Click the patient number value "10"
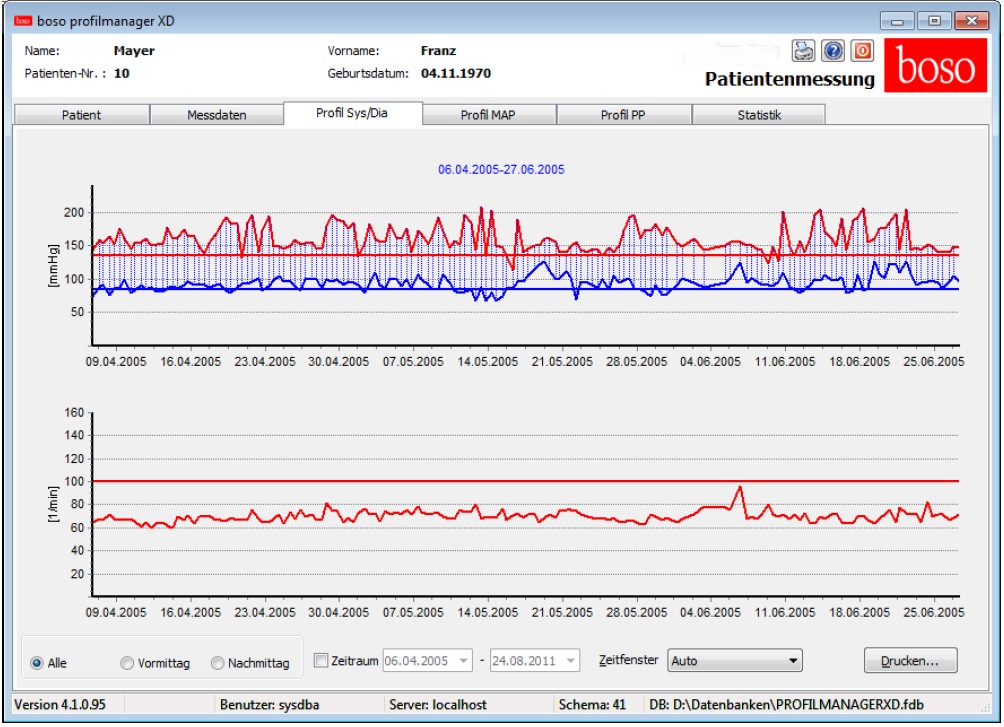This screenshot has width=1004, height=727. click(122, 74)
